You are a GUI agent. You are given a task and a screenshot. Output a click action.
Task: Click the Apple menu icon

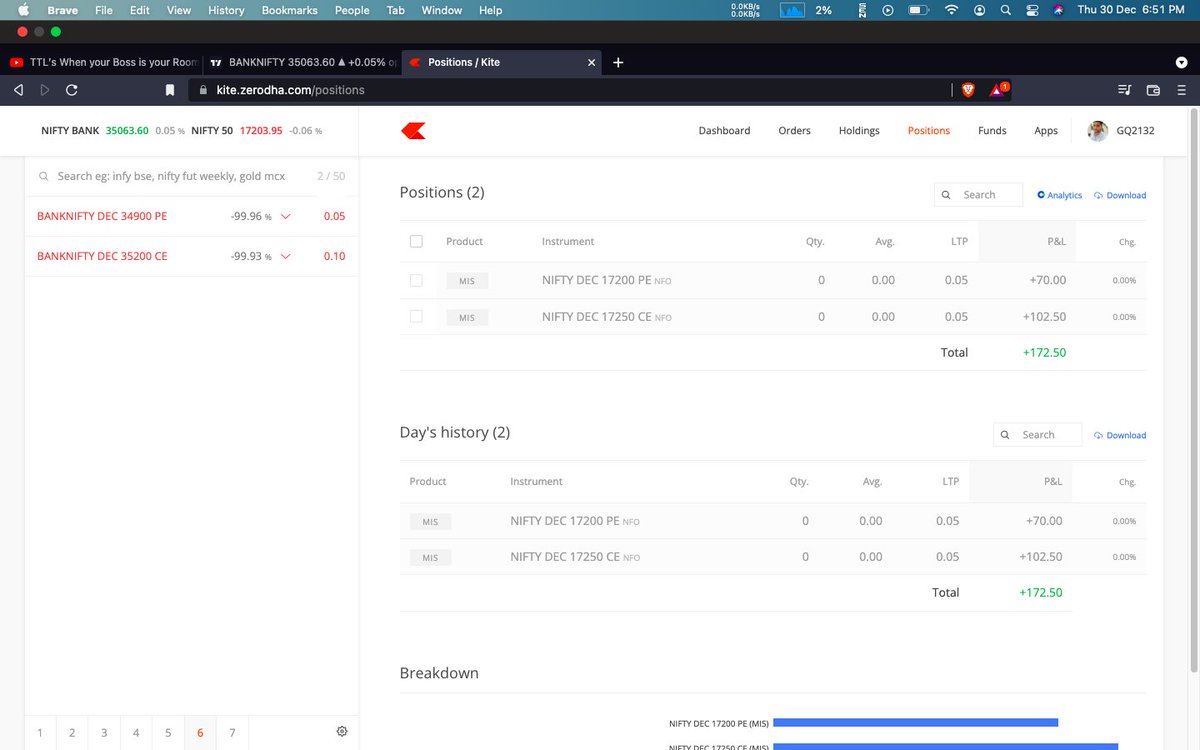coord(24,10)
